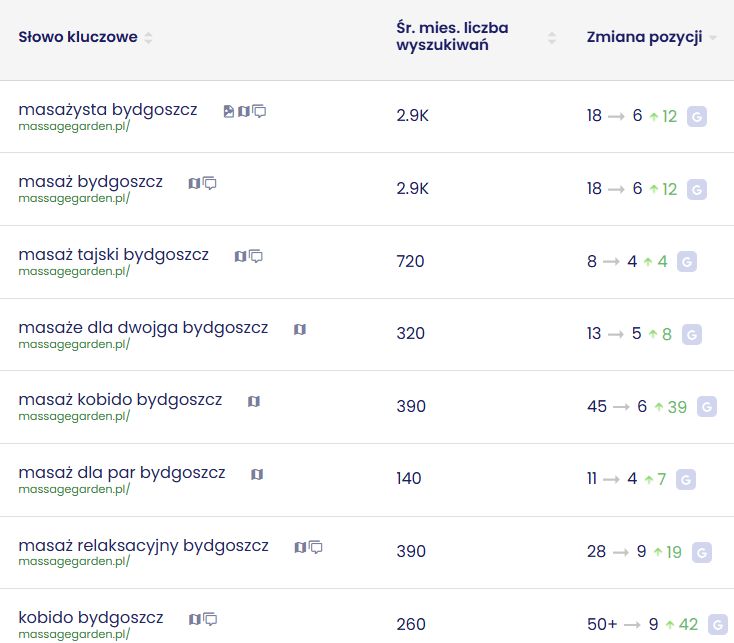Click Zmiana pozycji column header label
This screenshot has height=643, width=734.
point(644,37)
